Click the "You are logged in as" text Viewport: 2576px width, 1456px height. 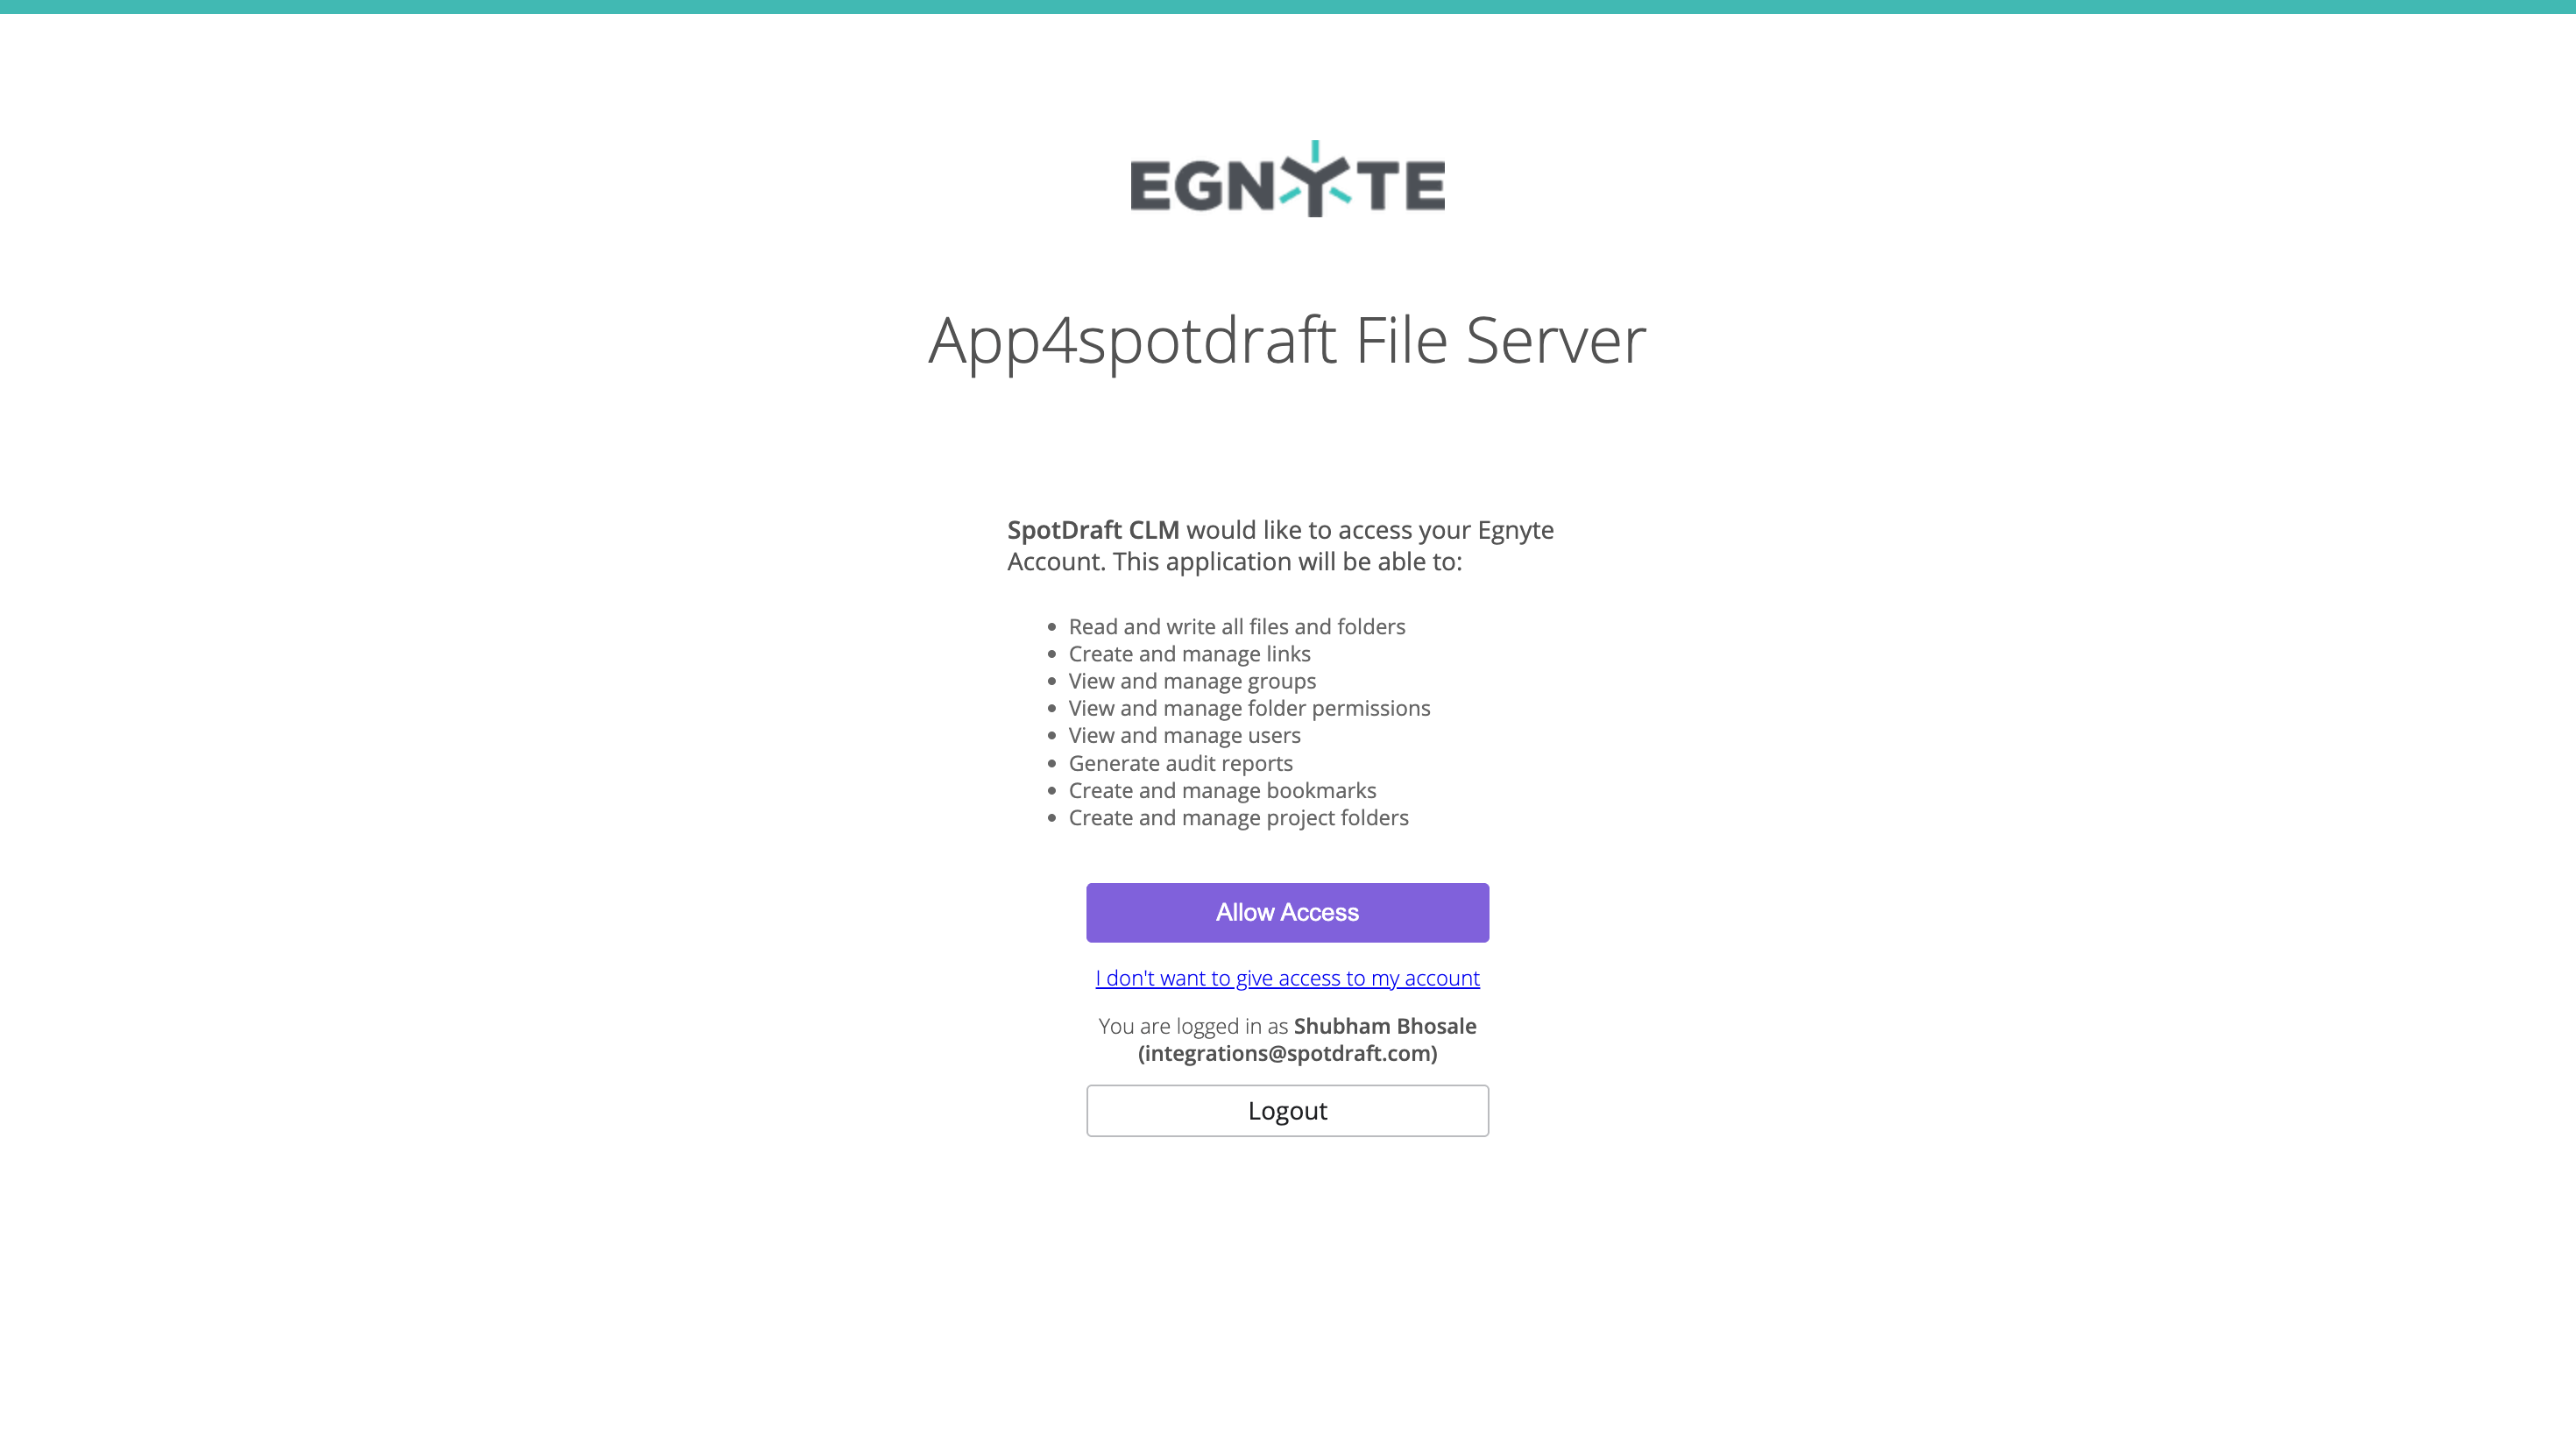(x=1193, y=1026)
